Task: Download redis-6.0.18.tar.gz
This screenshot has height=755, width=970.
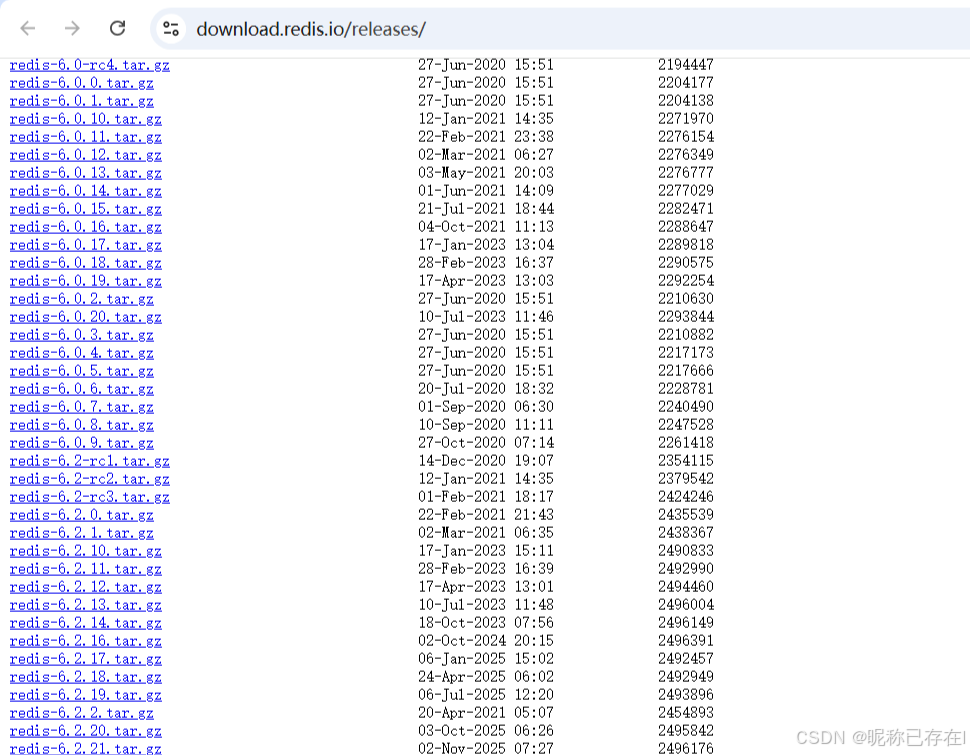Action: (85, 263)
